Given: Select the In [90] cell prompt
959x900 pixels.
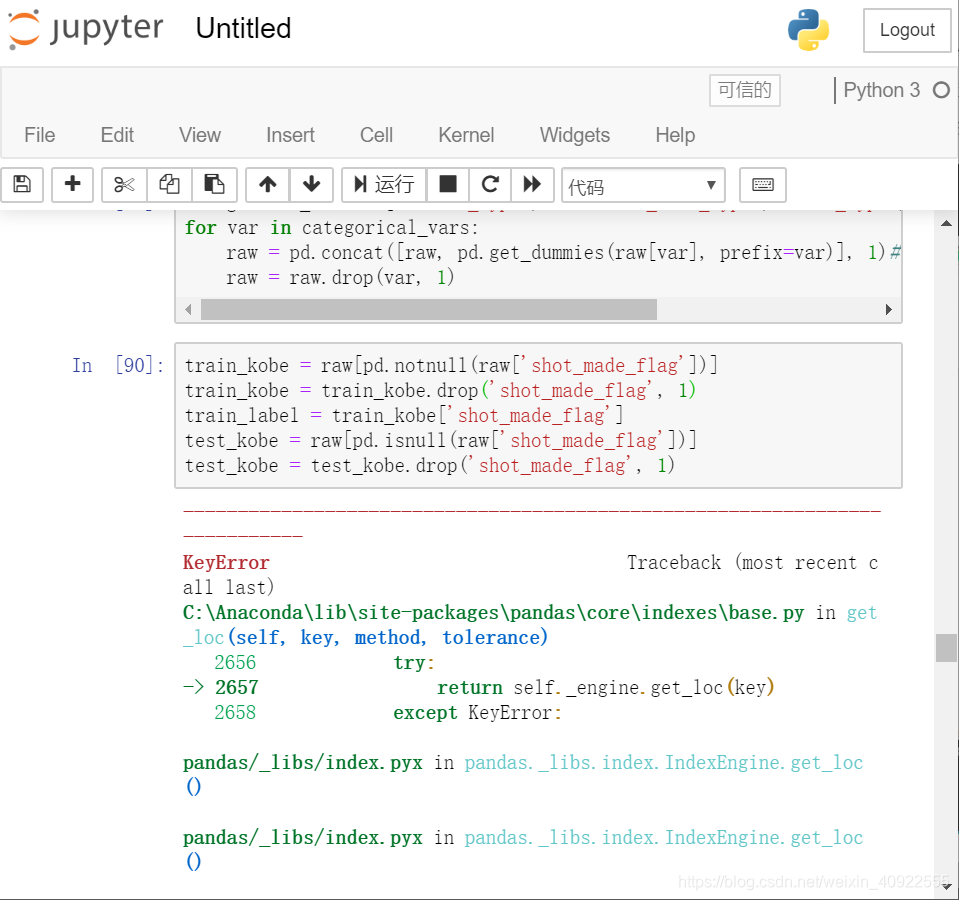Looking at the screenshot, I should [x=118, y=366].
